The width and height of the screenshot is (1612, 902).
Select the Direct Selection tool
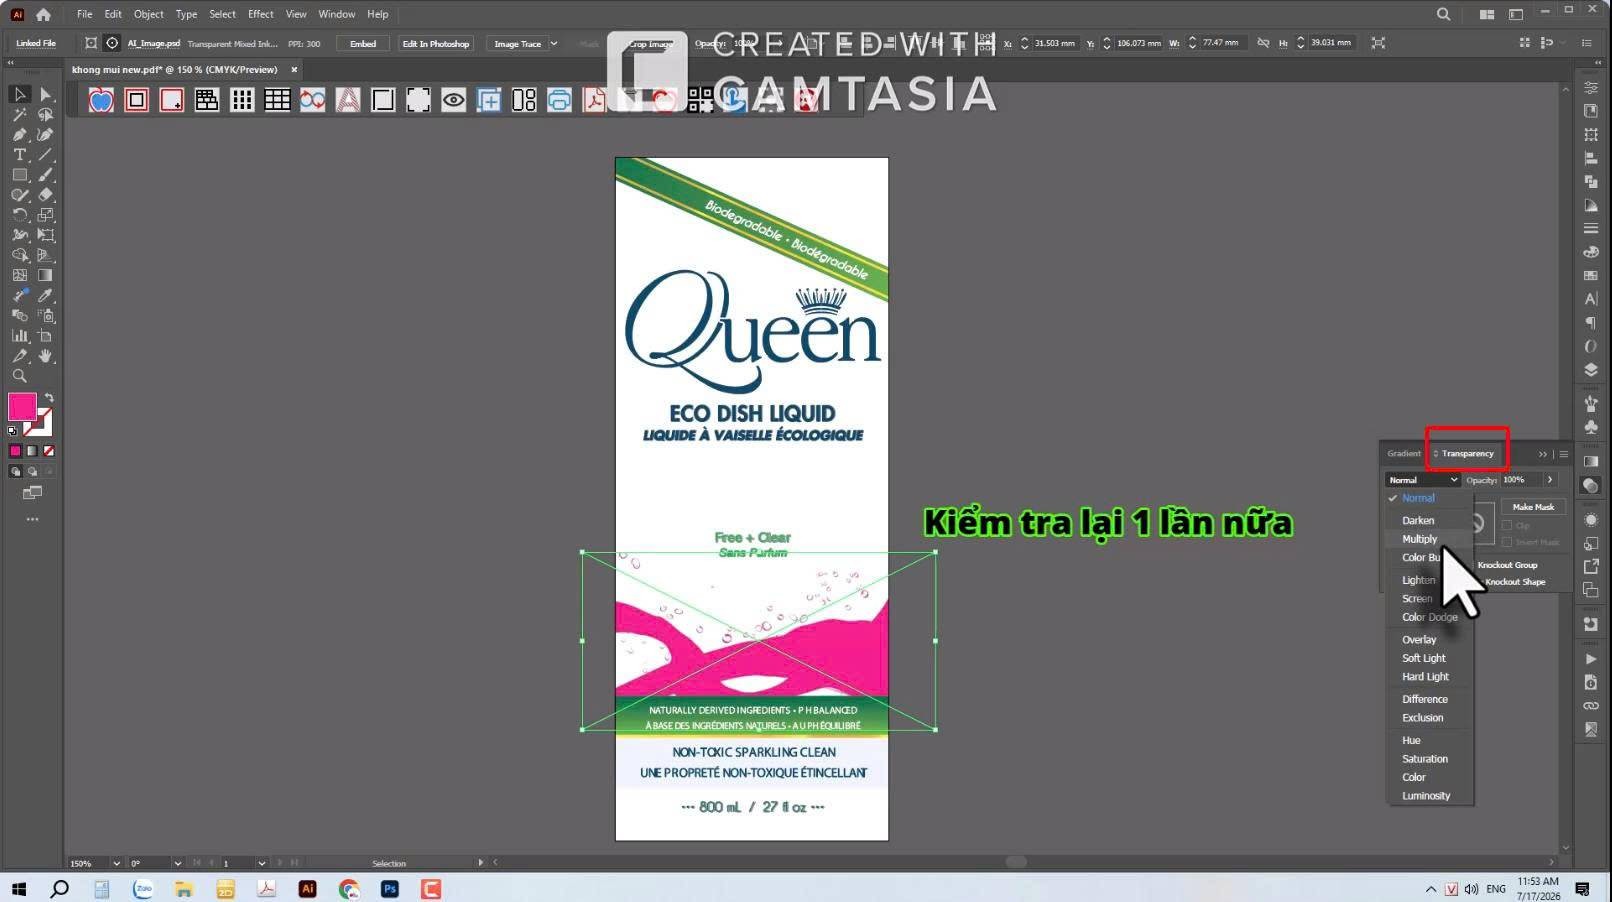tap(45, 94)
